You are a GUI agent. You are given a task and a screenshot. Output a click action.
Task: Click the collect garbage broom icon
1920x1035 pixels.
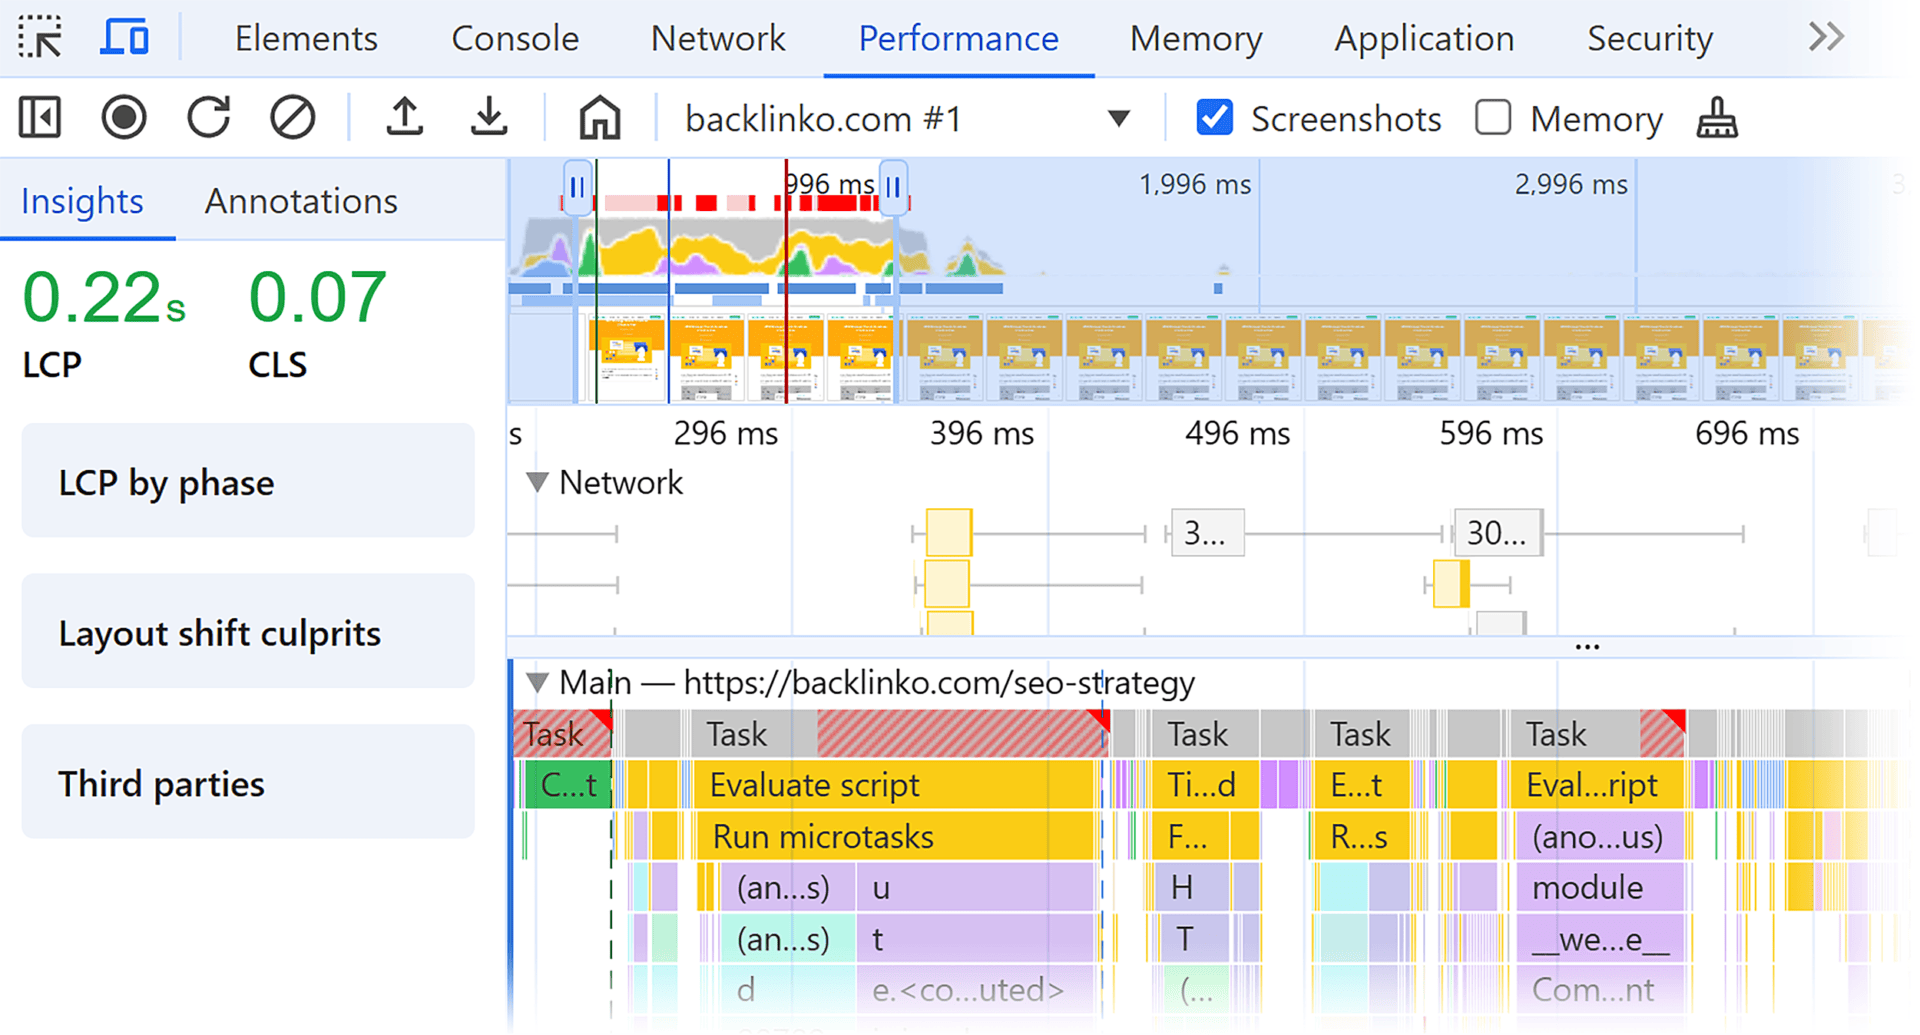click(1717, 118)
